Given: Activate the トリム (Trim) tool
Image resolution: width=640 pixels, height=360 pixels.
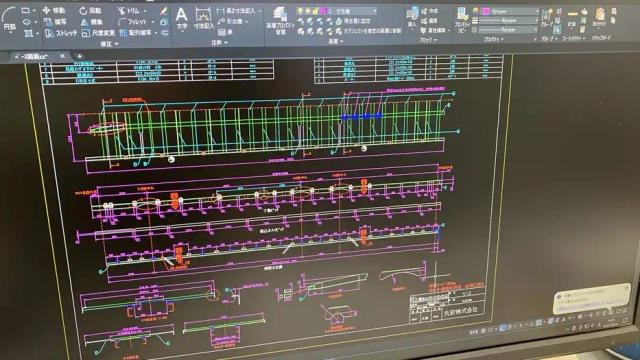Looking at the screenshot, I should coord(129,11).
